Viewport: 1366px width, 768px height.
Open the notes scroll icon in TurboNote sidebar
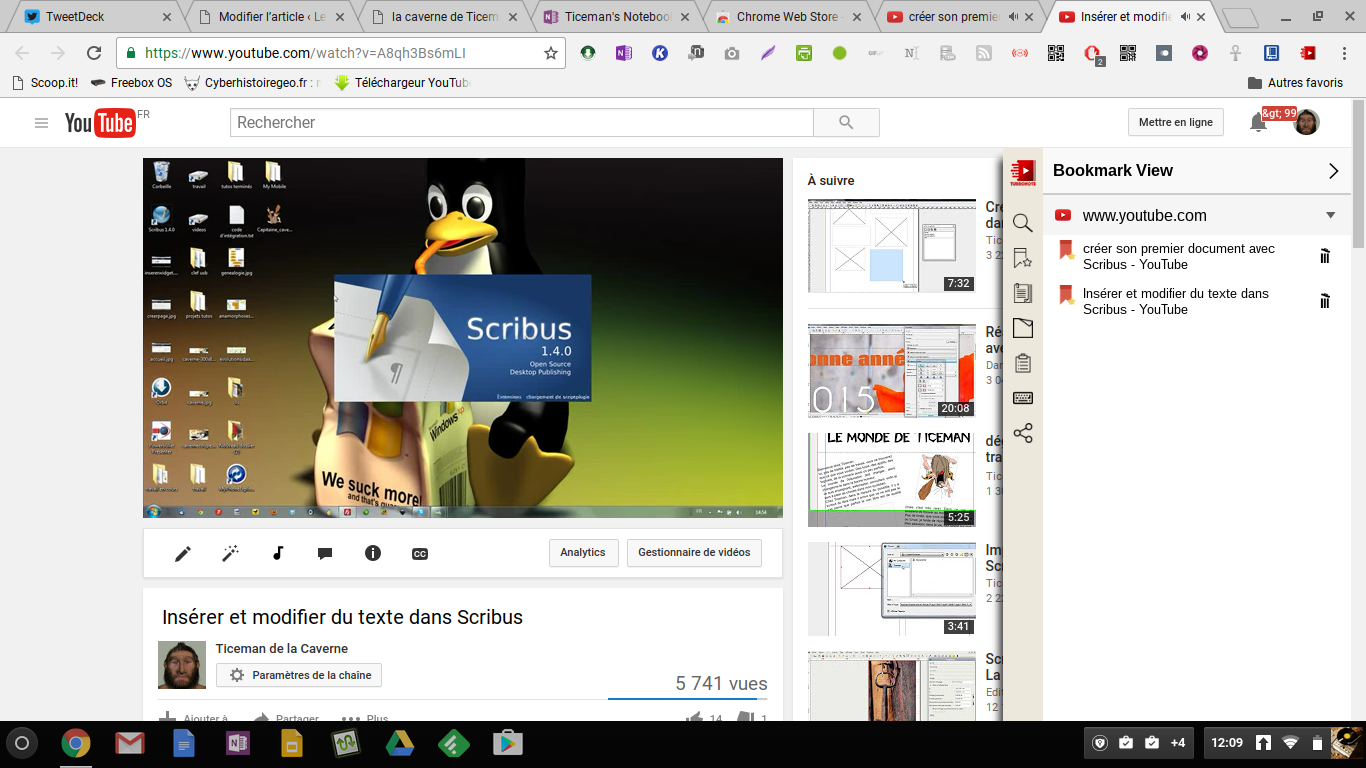1022,293
